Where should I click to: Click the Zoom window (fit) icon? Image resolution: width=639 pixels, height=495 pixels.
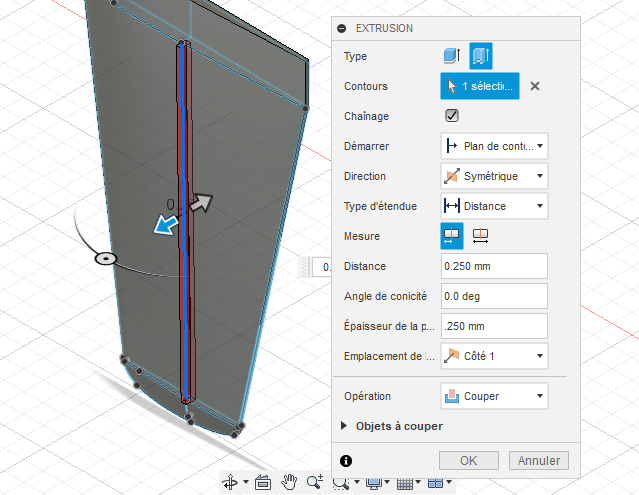(x=341, y=484)
